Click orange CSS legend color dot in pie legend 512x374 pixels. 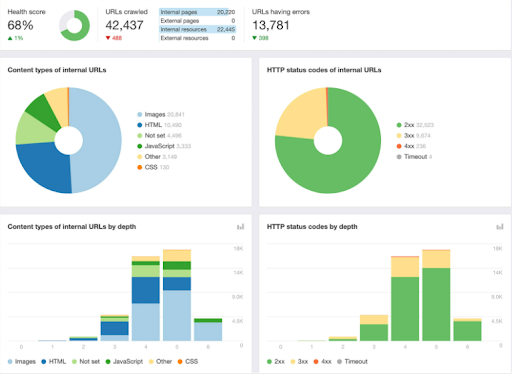(x=140, y=167)
